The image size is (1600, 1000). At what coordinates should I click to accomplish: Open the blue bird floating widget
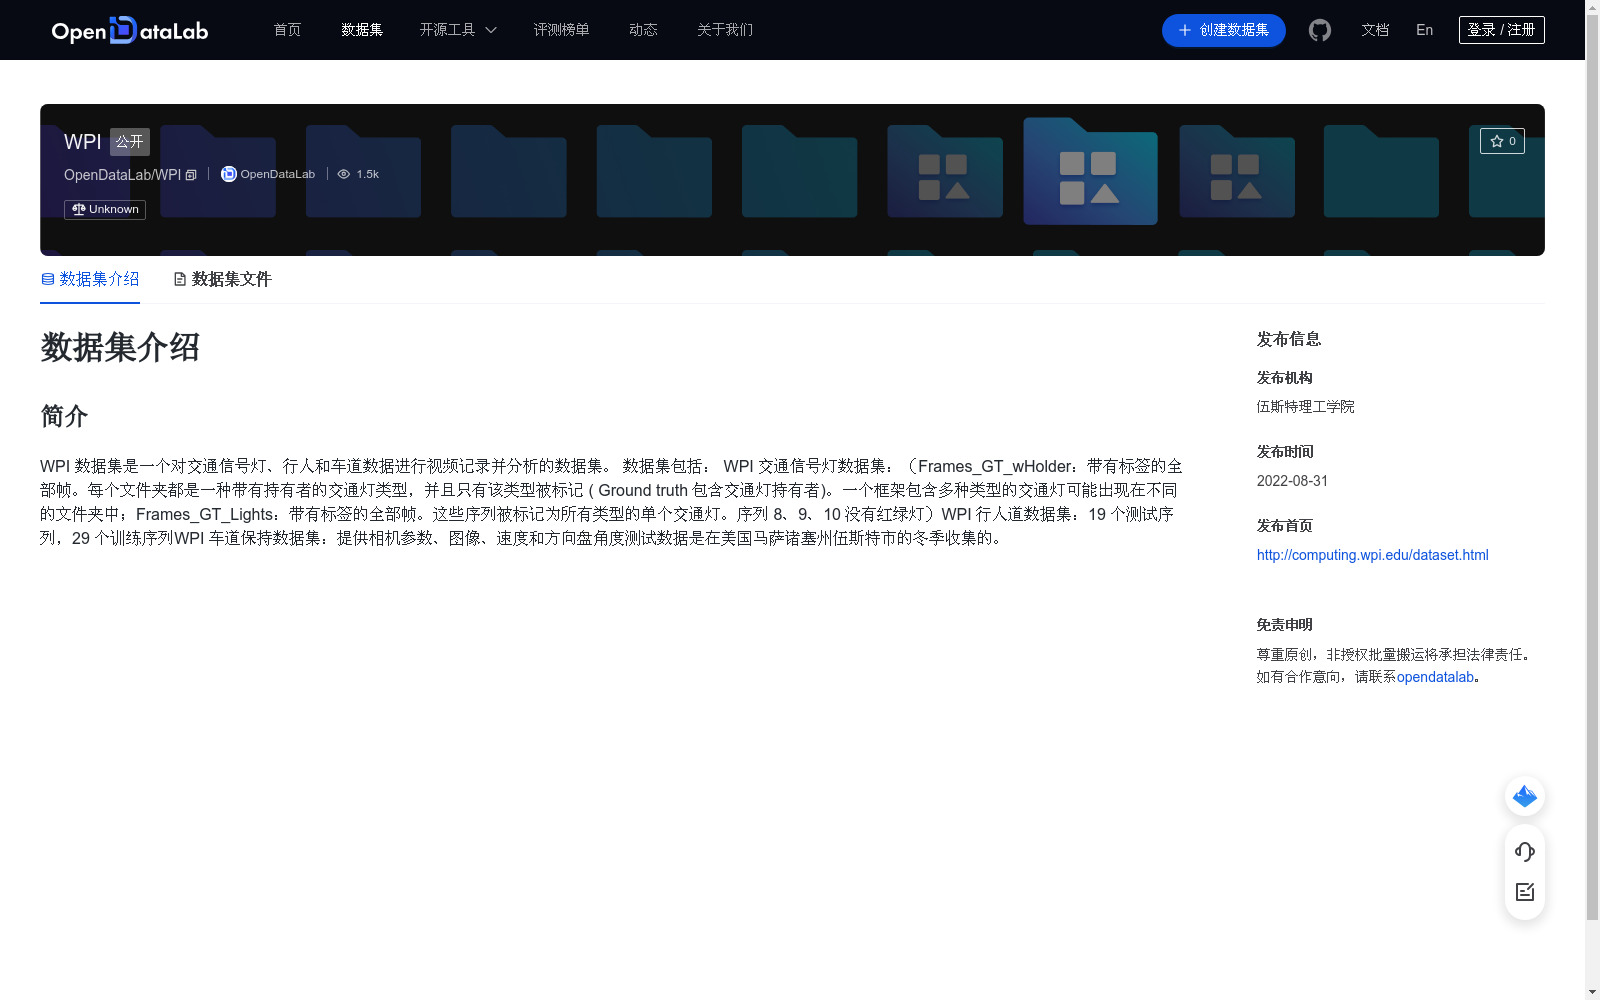pos(1525,796)
